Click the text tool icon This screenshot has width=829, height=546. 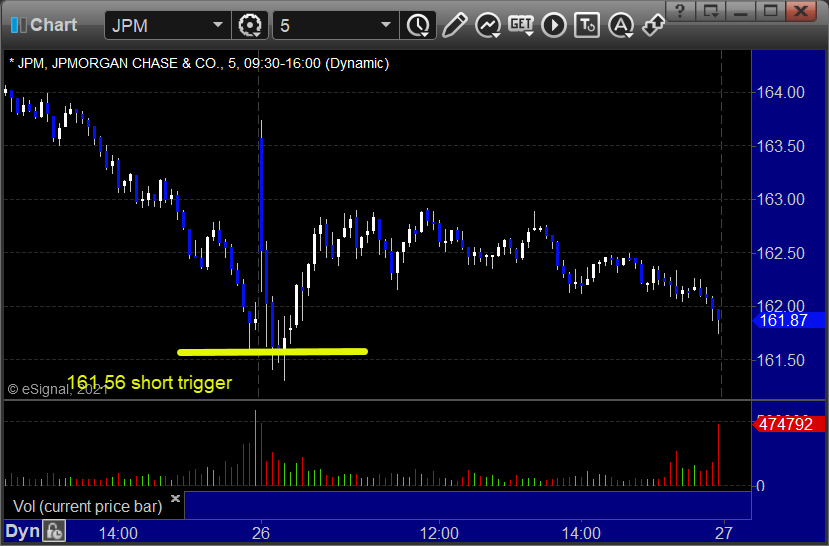(587, 25)
